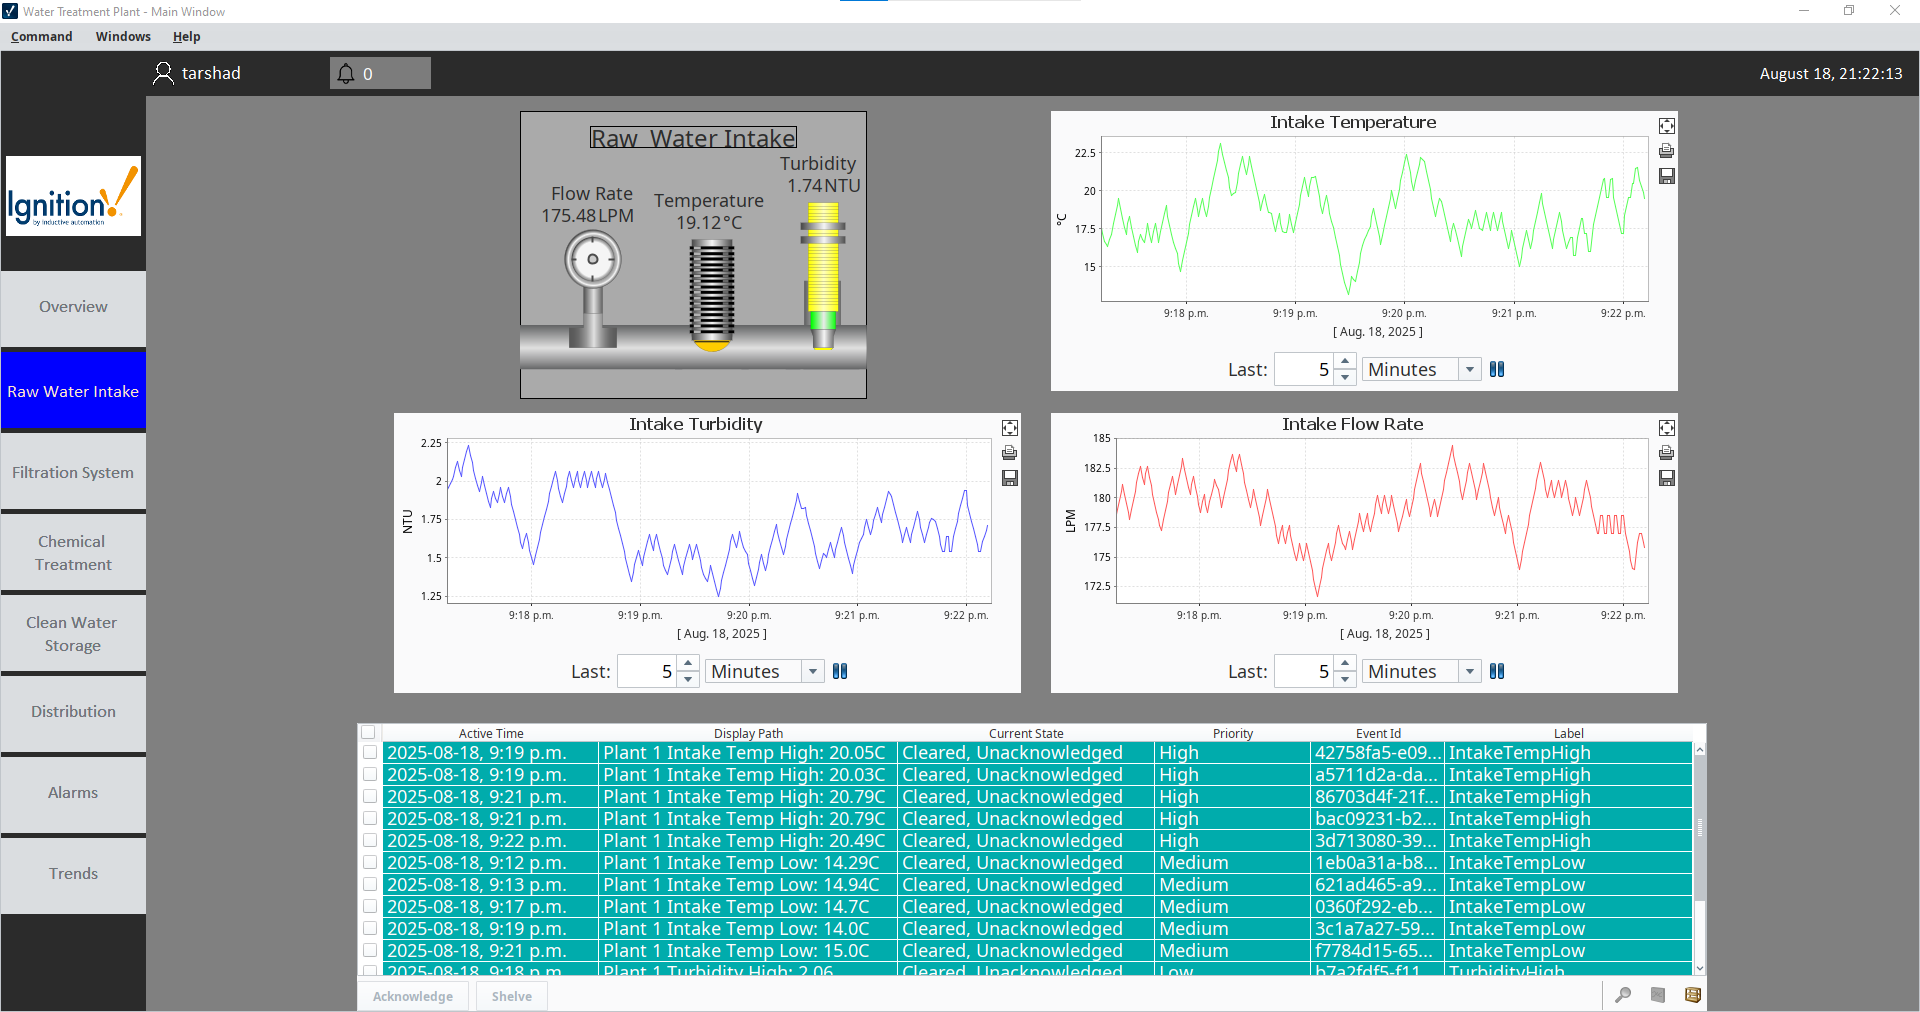Click the flow meter gauge graphic
1920x1012 pixels.
coord(593,288)
